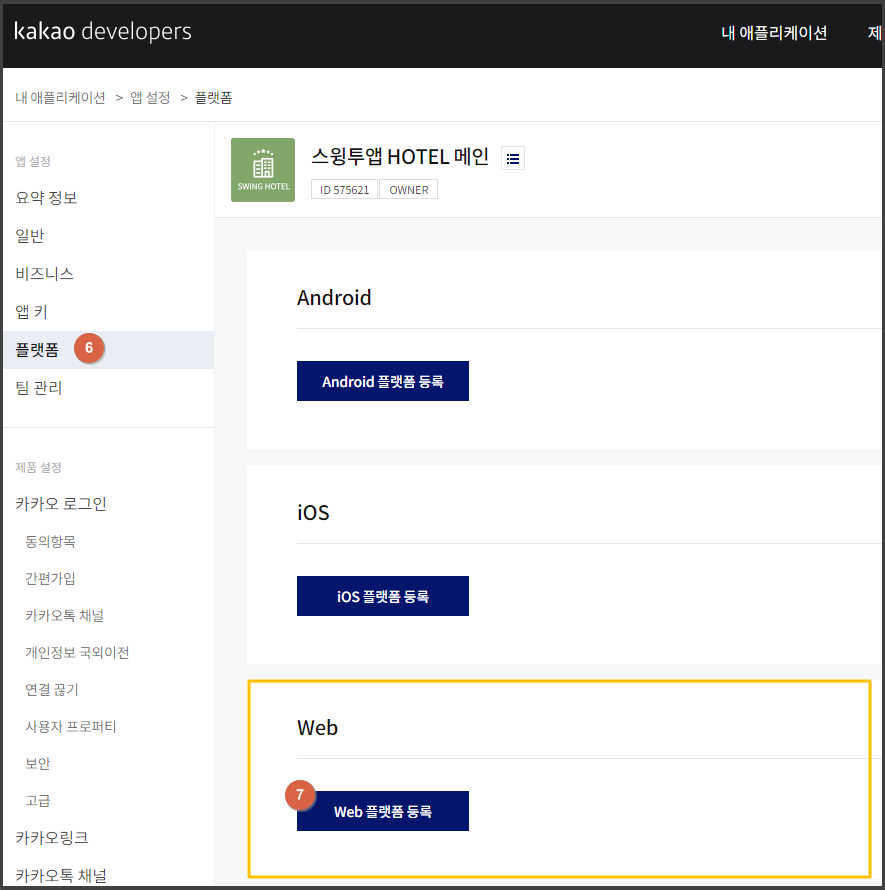The image size is (885, 890).
Task: Open 카카오 로그인 product settings
Action: (x=61, y=504)
